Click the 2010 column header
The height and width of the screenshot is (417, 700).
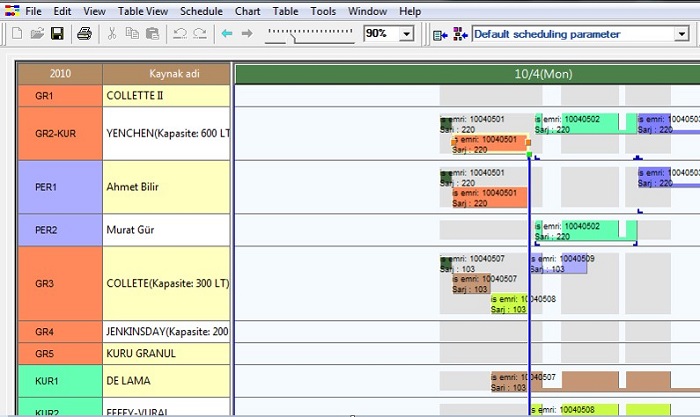click(60, 74)
